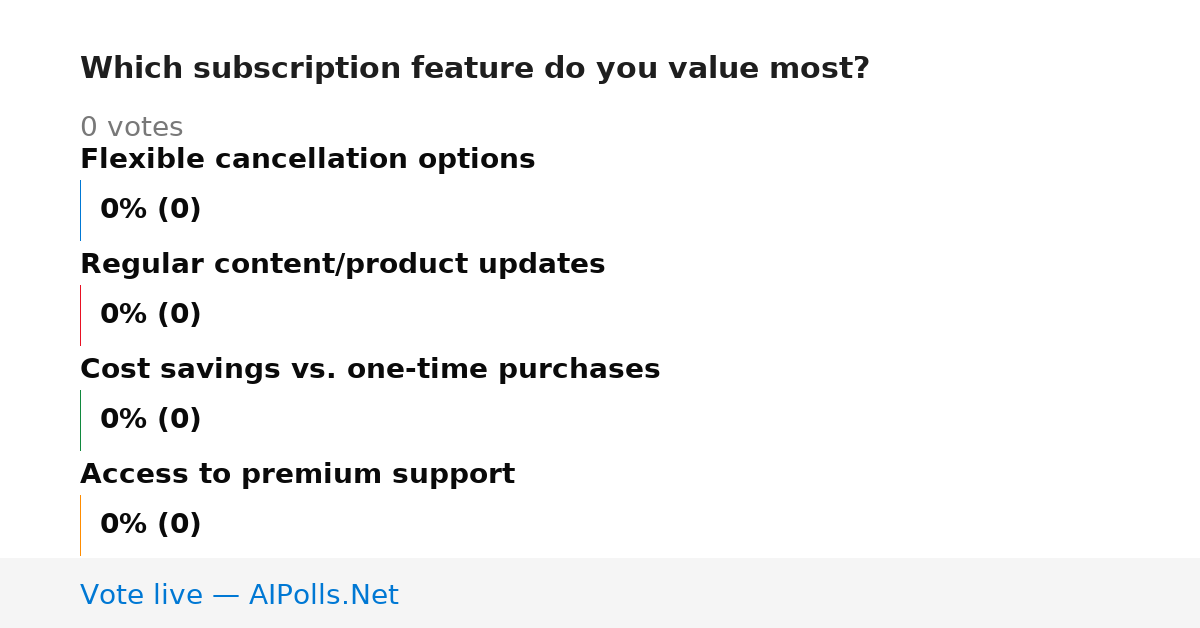
Task: Click 0% (0) result under Regular content updates
Action: tap(150, 315)
